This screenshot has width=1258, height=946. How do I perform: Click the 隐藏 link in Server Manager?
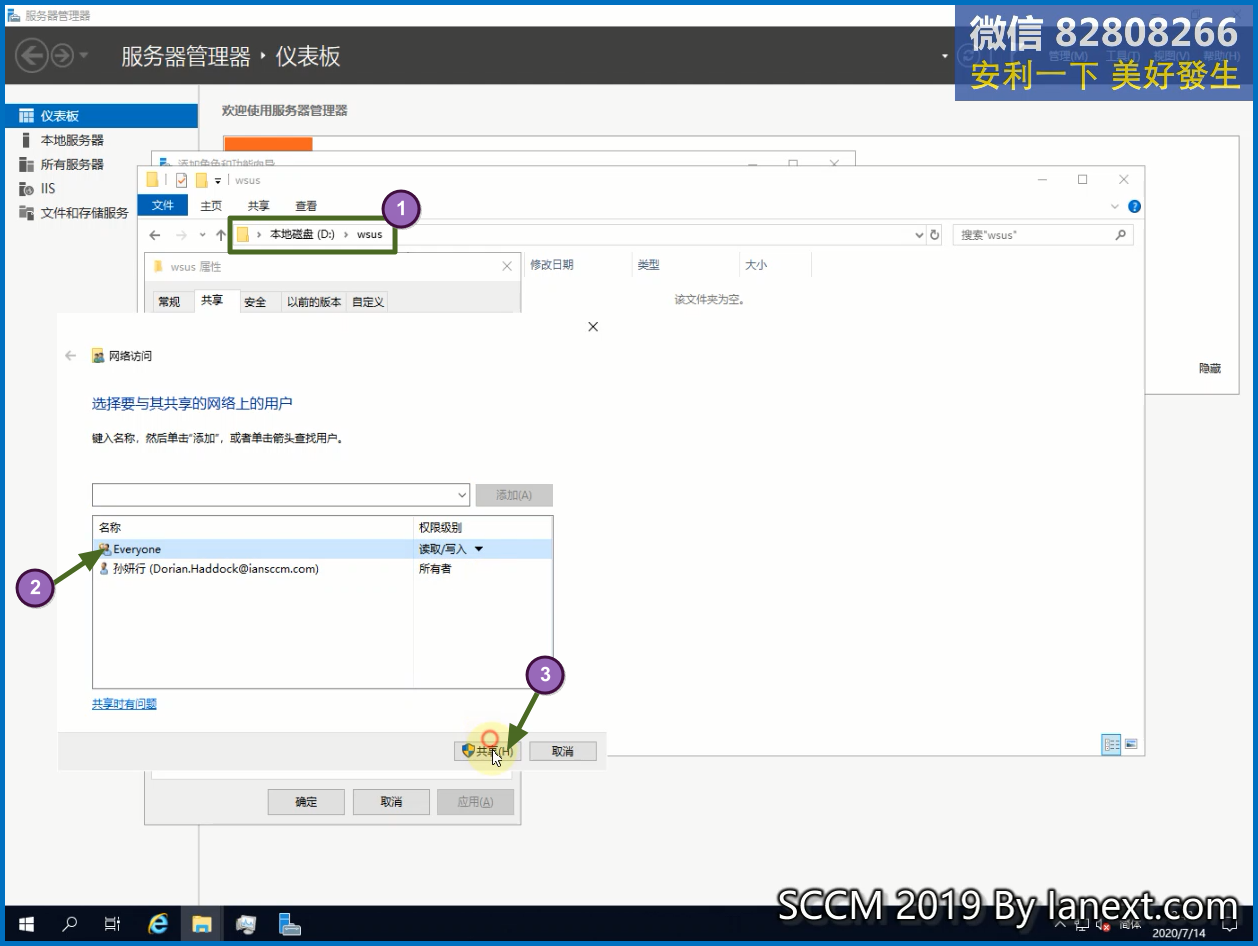click(x=1209, y=368)
